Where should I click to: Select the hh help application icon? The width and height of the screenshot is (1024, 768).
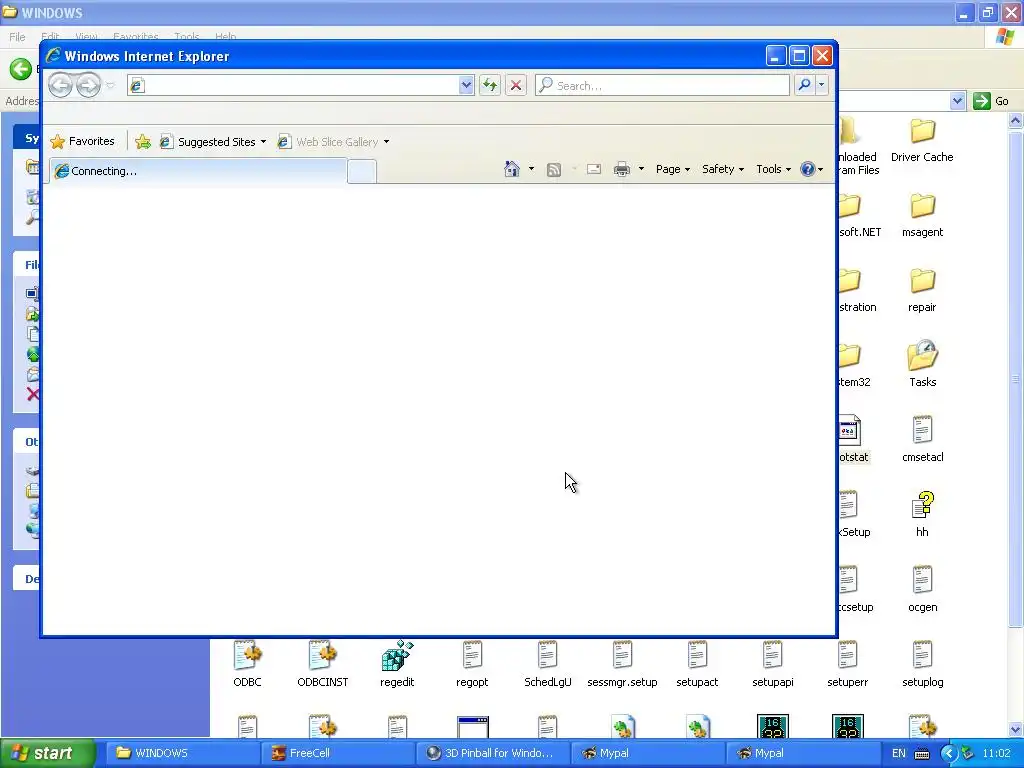tap(922, 505)
